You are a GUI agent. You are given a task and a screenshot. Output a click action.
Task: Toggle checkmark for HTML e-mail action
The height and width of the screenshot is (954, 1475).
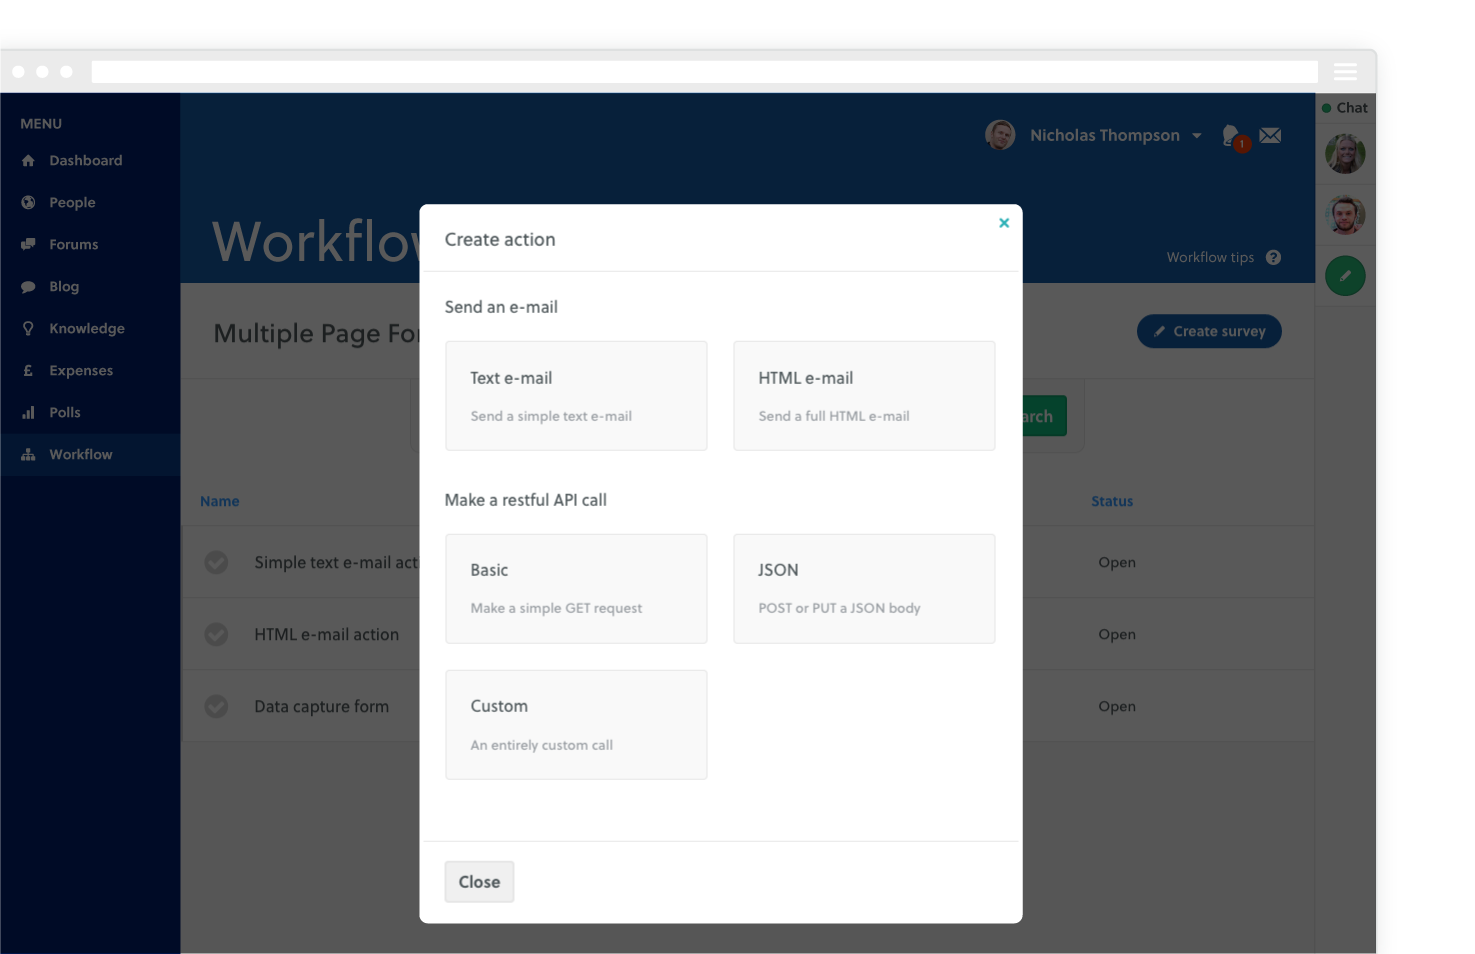[x=216, y=634]
